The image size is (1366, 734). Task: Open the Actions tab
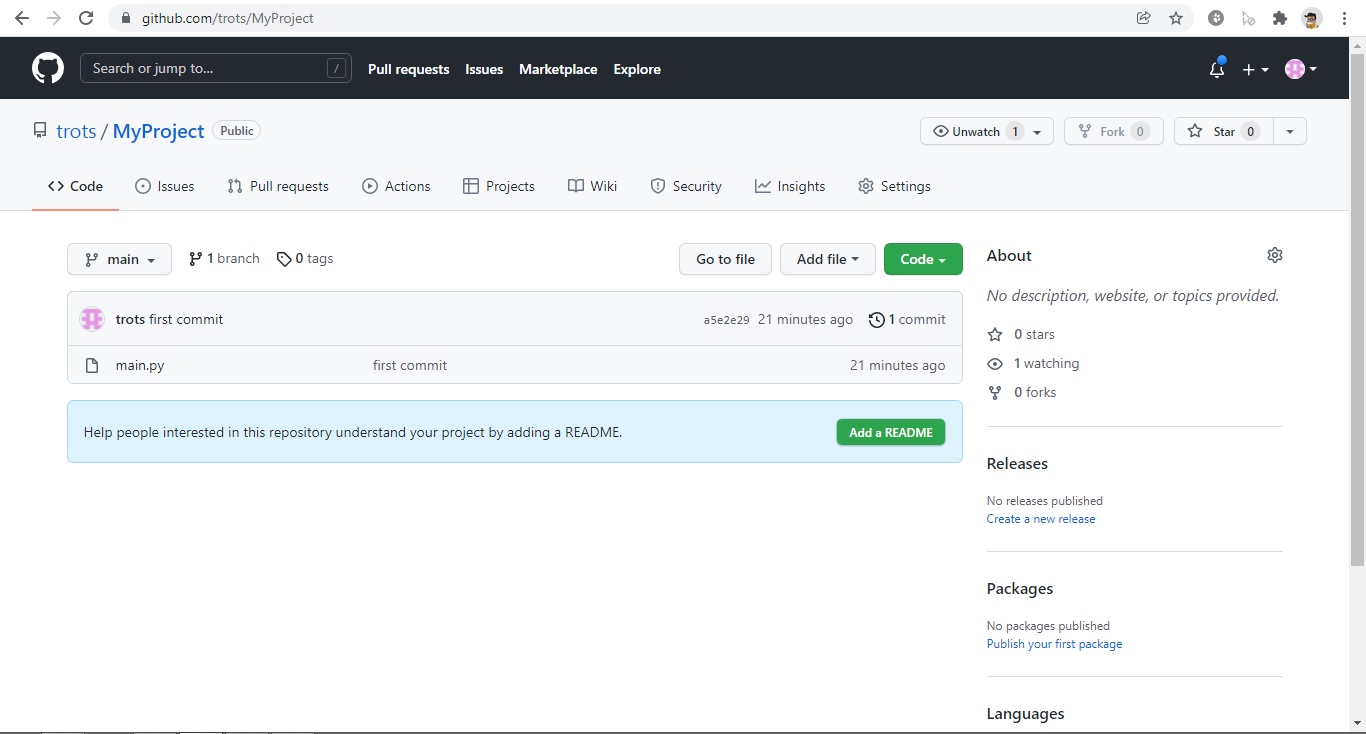[396, 186]
